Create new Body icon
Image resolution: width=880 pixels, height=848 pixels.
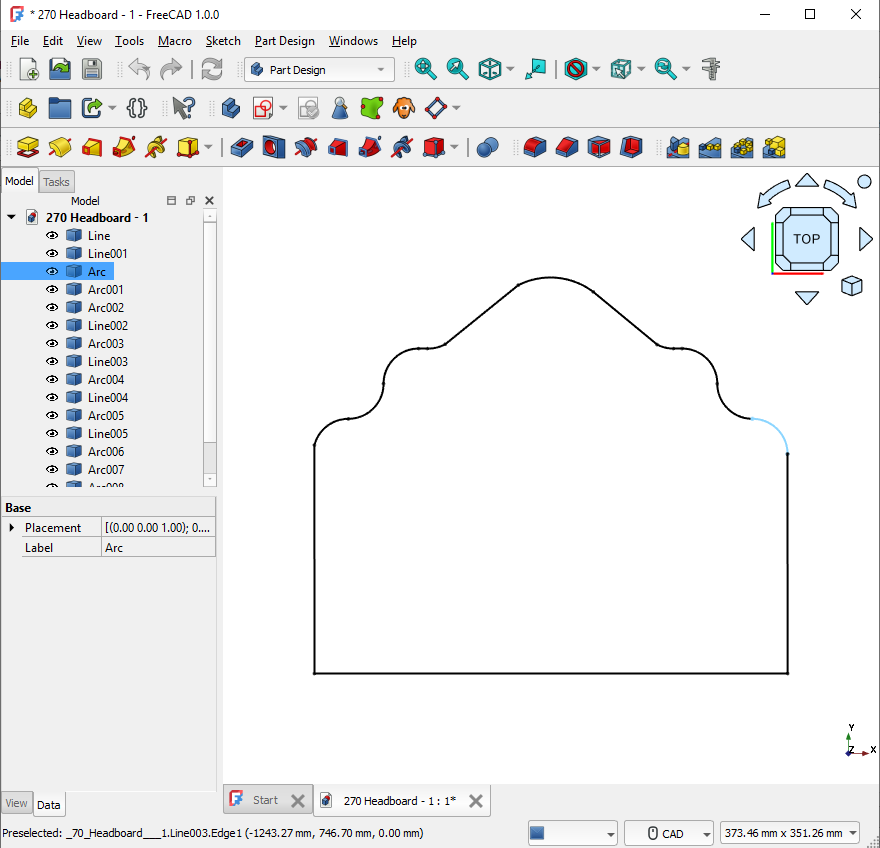(231, 108)
